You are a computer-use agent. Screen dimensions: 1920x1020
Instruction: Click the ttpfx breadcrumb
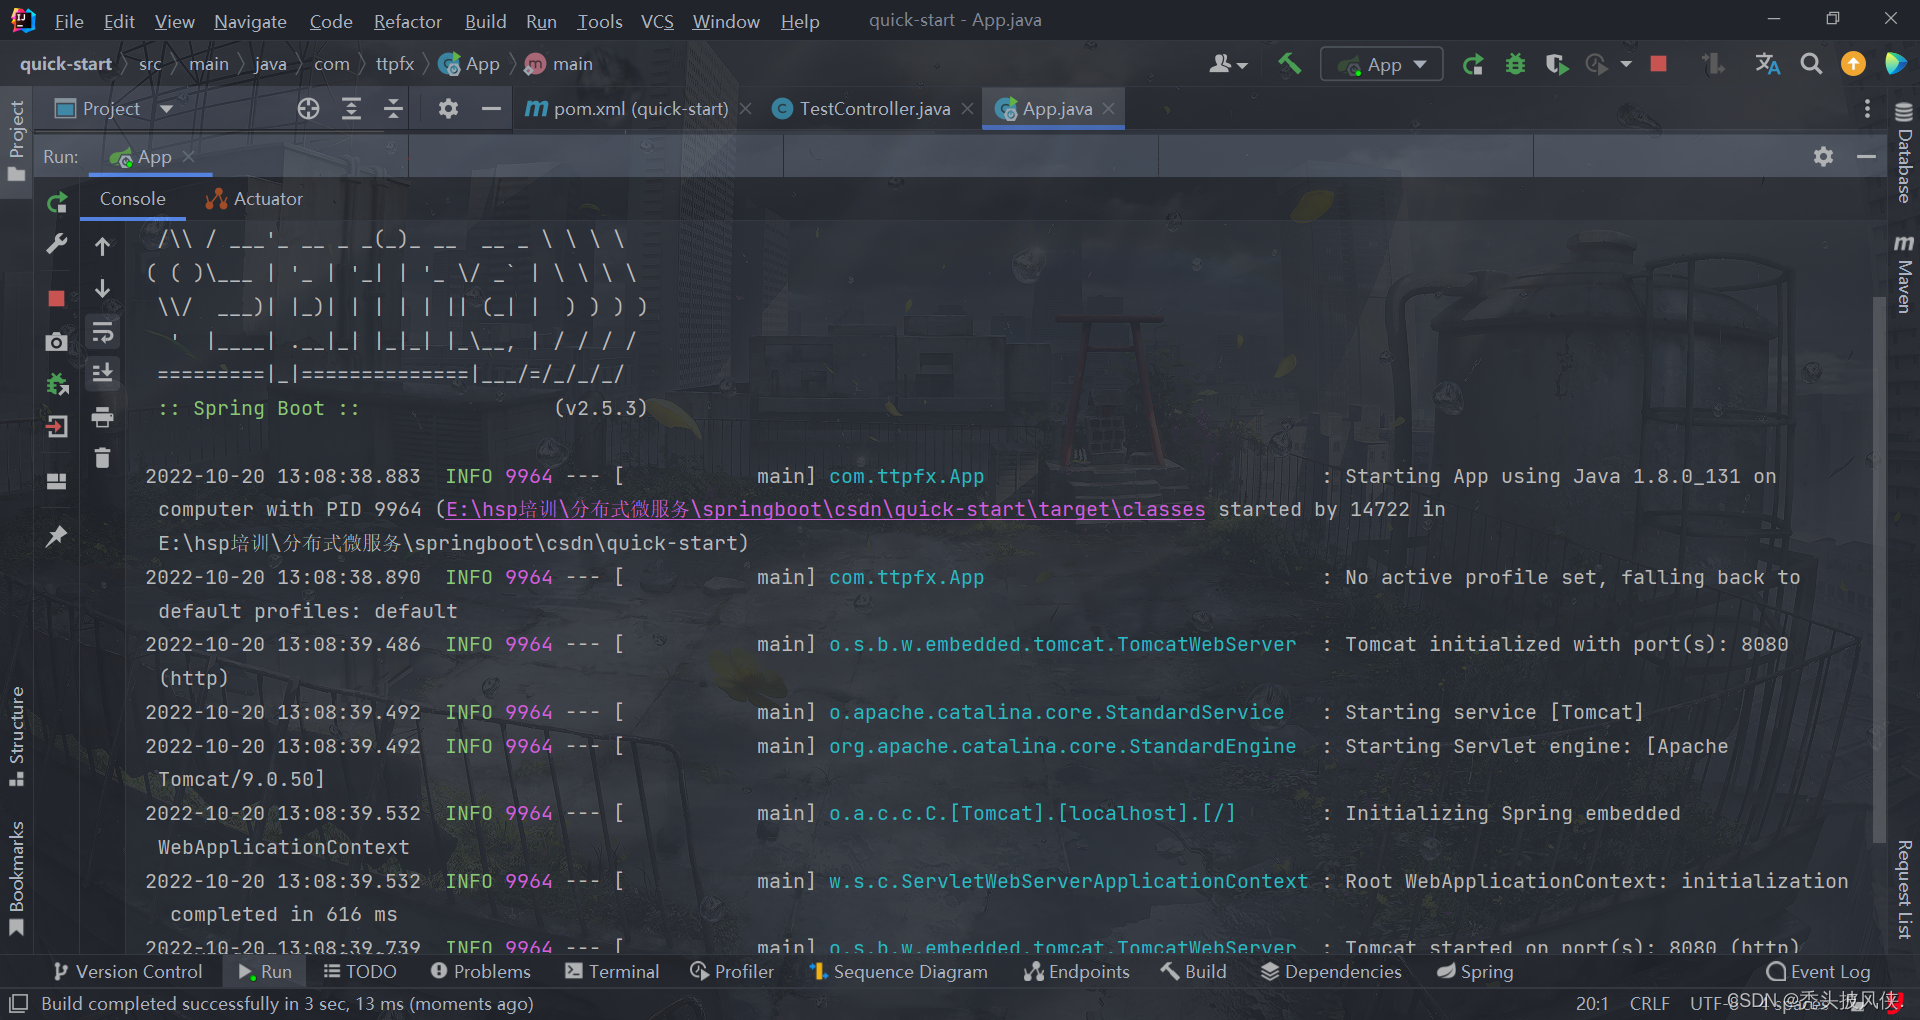[394, 64]
